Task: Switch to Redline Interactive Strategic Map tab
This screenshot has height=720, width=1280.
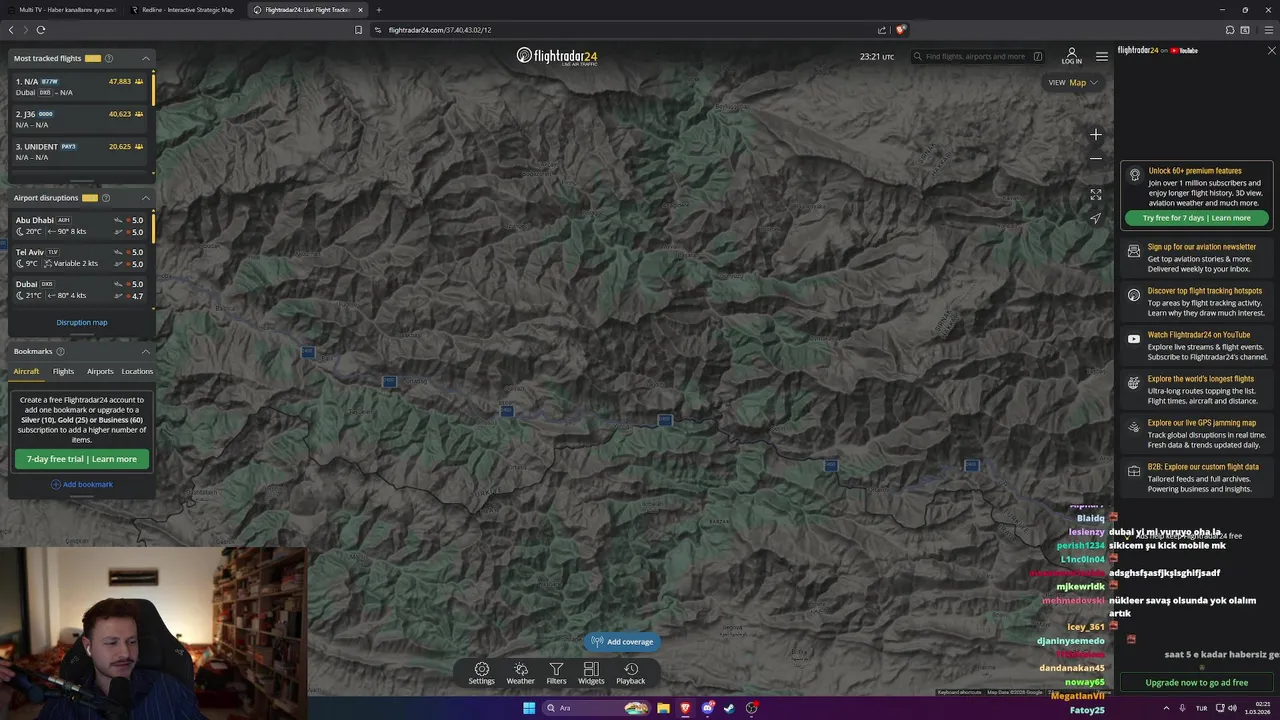Action: pos(185,10)
